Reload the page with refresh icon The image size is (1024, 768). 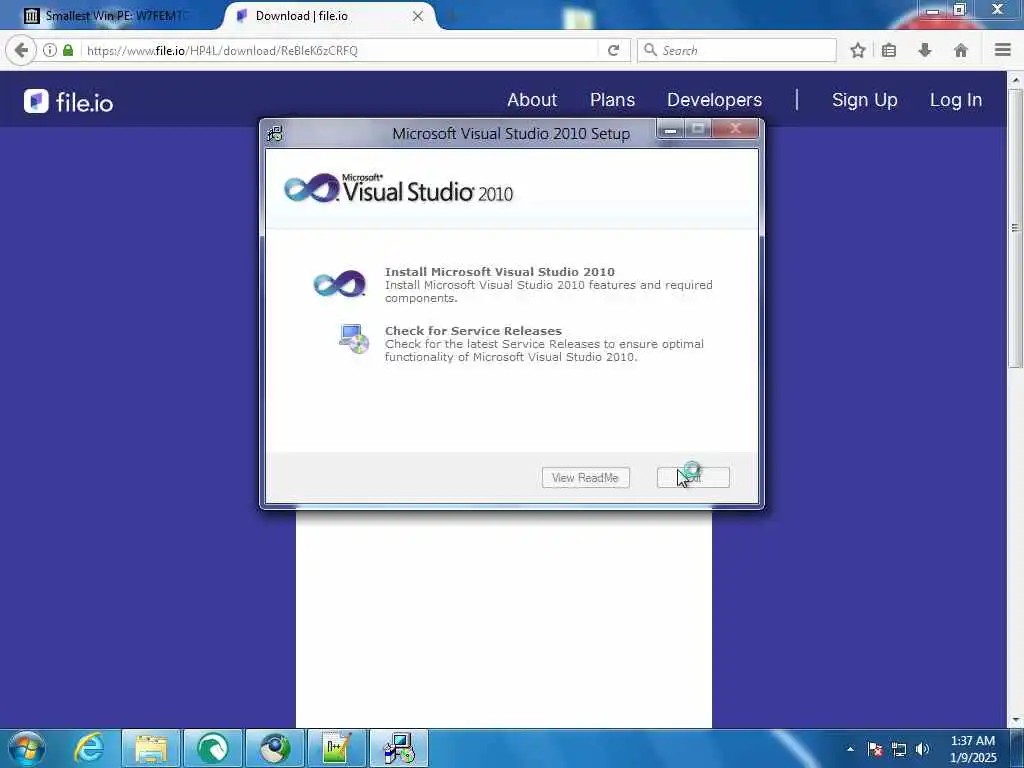pyautogui.click(x=613, y=50)
